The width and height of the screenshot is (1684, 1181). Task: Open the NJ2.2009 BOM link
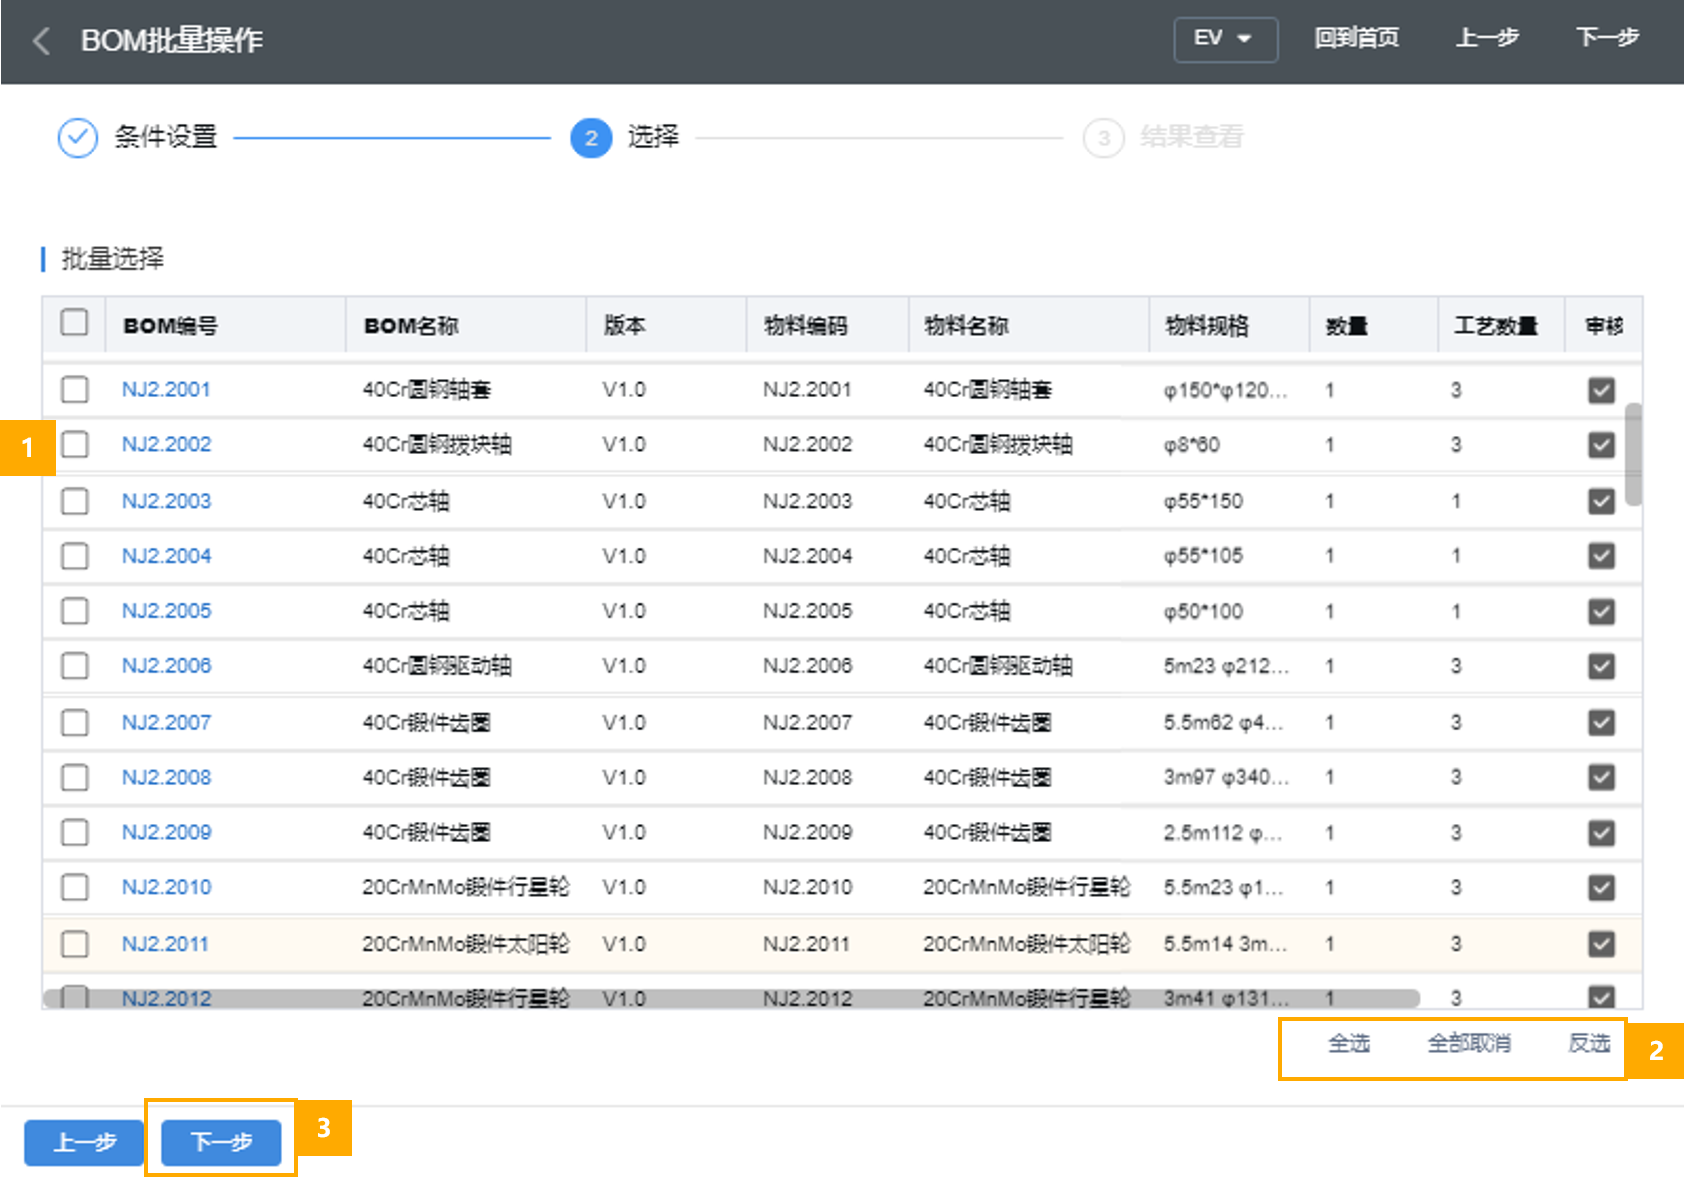point(166,832)
